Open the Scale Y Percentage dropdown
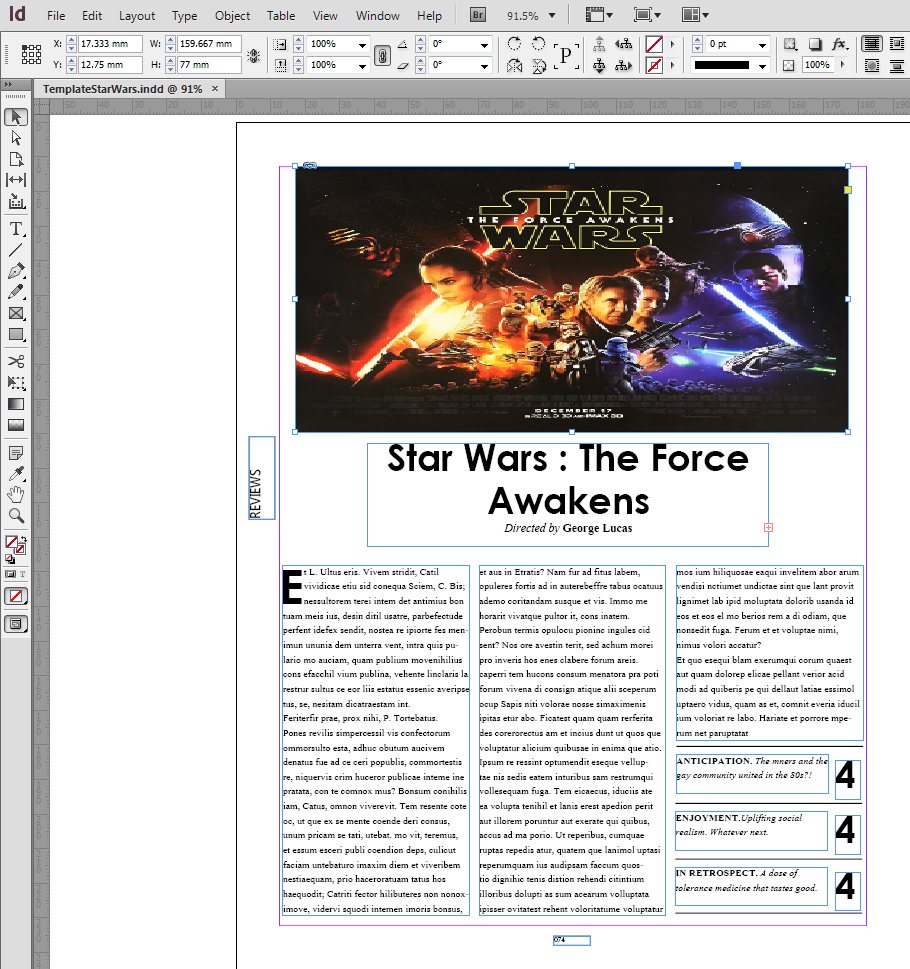This screenshot has width=910, height=969. click(362, 66)
